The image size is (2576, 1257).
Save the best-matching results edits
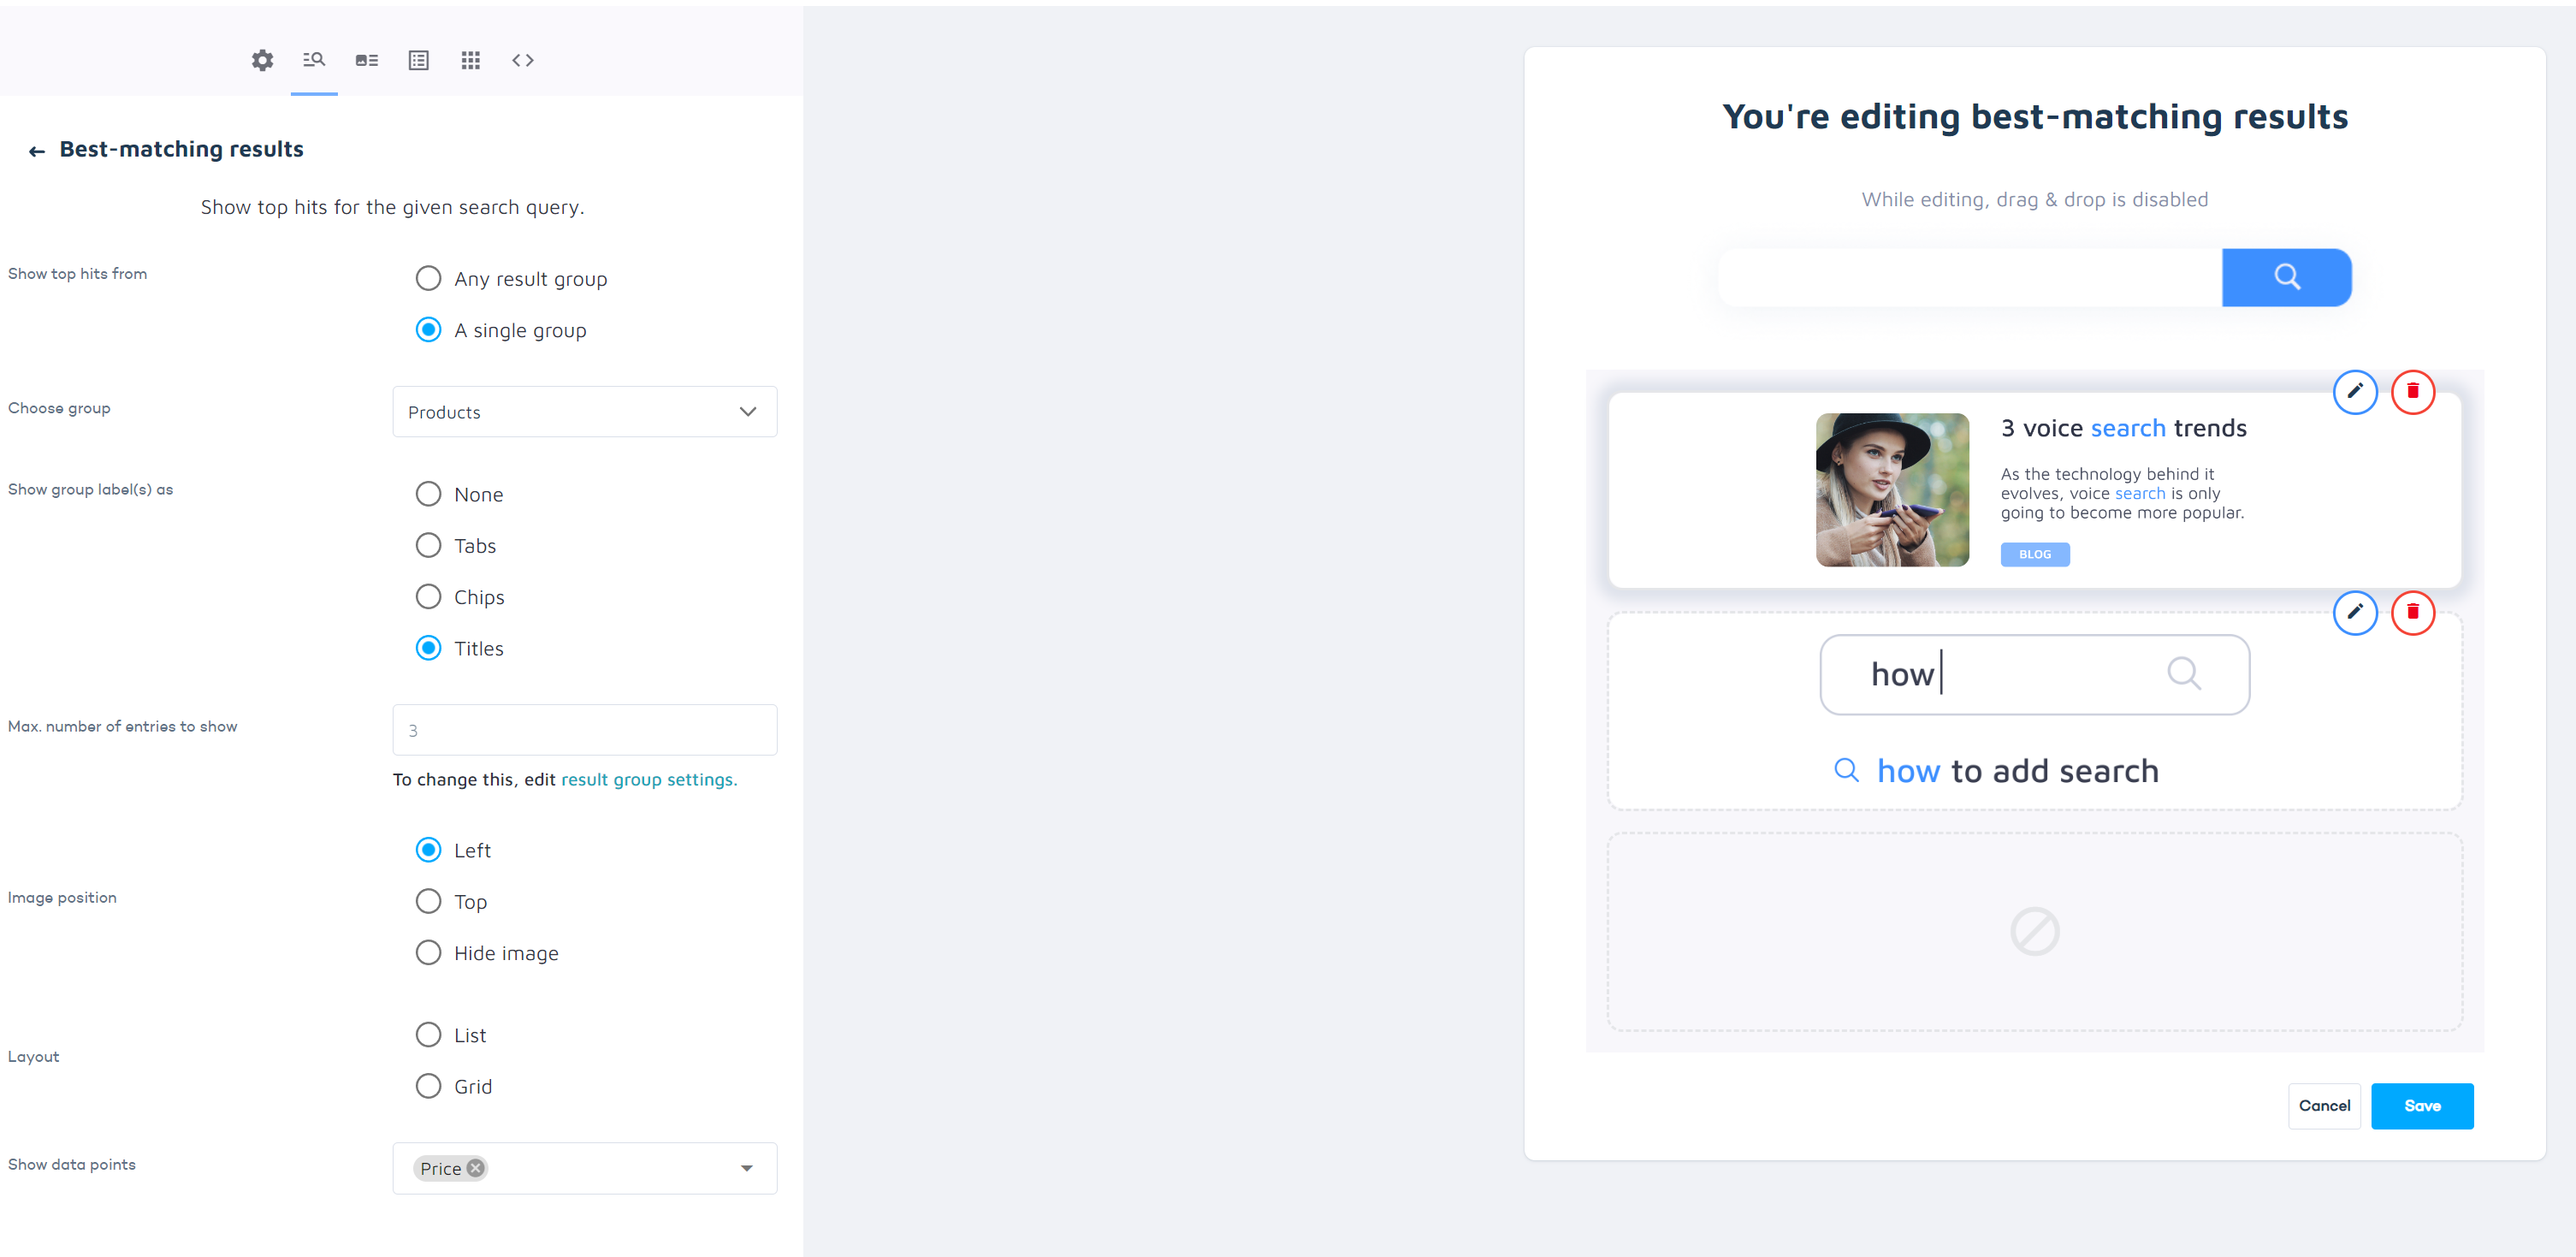tap(2421, 1106)
